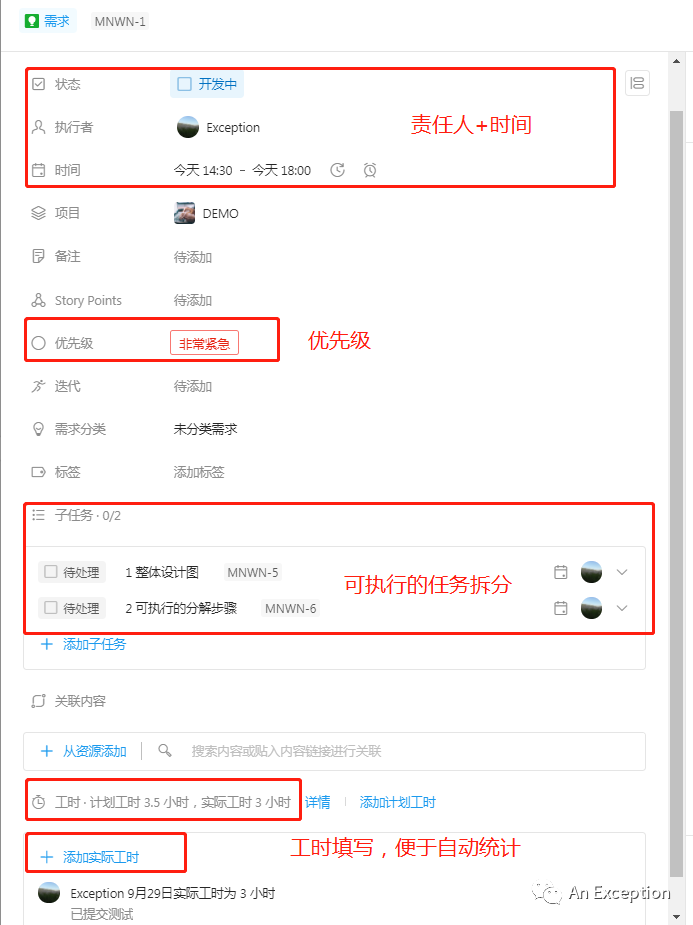Expand chevron of subtask MNWN-6
693x925 pixels.
(622, 608)
